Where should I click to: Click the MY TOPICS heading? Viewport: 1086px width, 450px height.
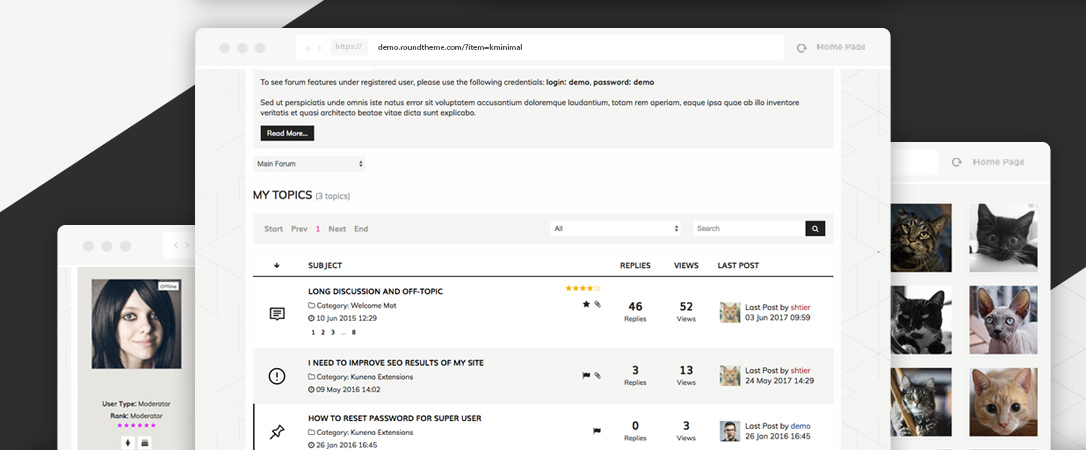click(283, 195)
